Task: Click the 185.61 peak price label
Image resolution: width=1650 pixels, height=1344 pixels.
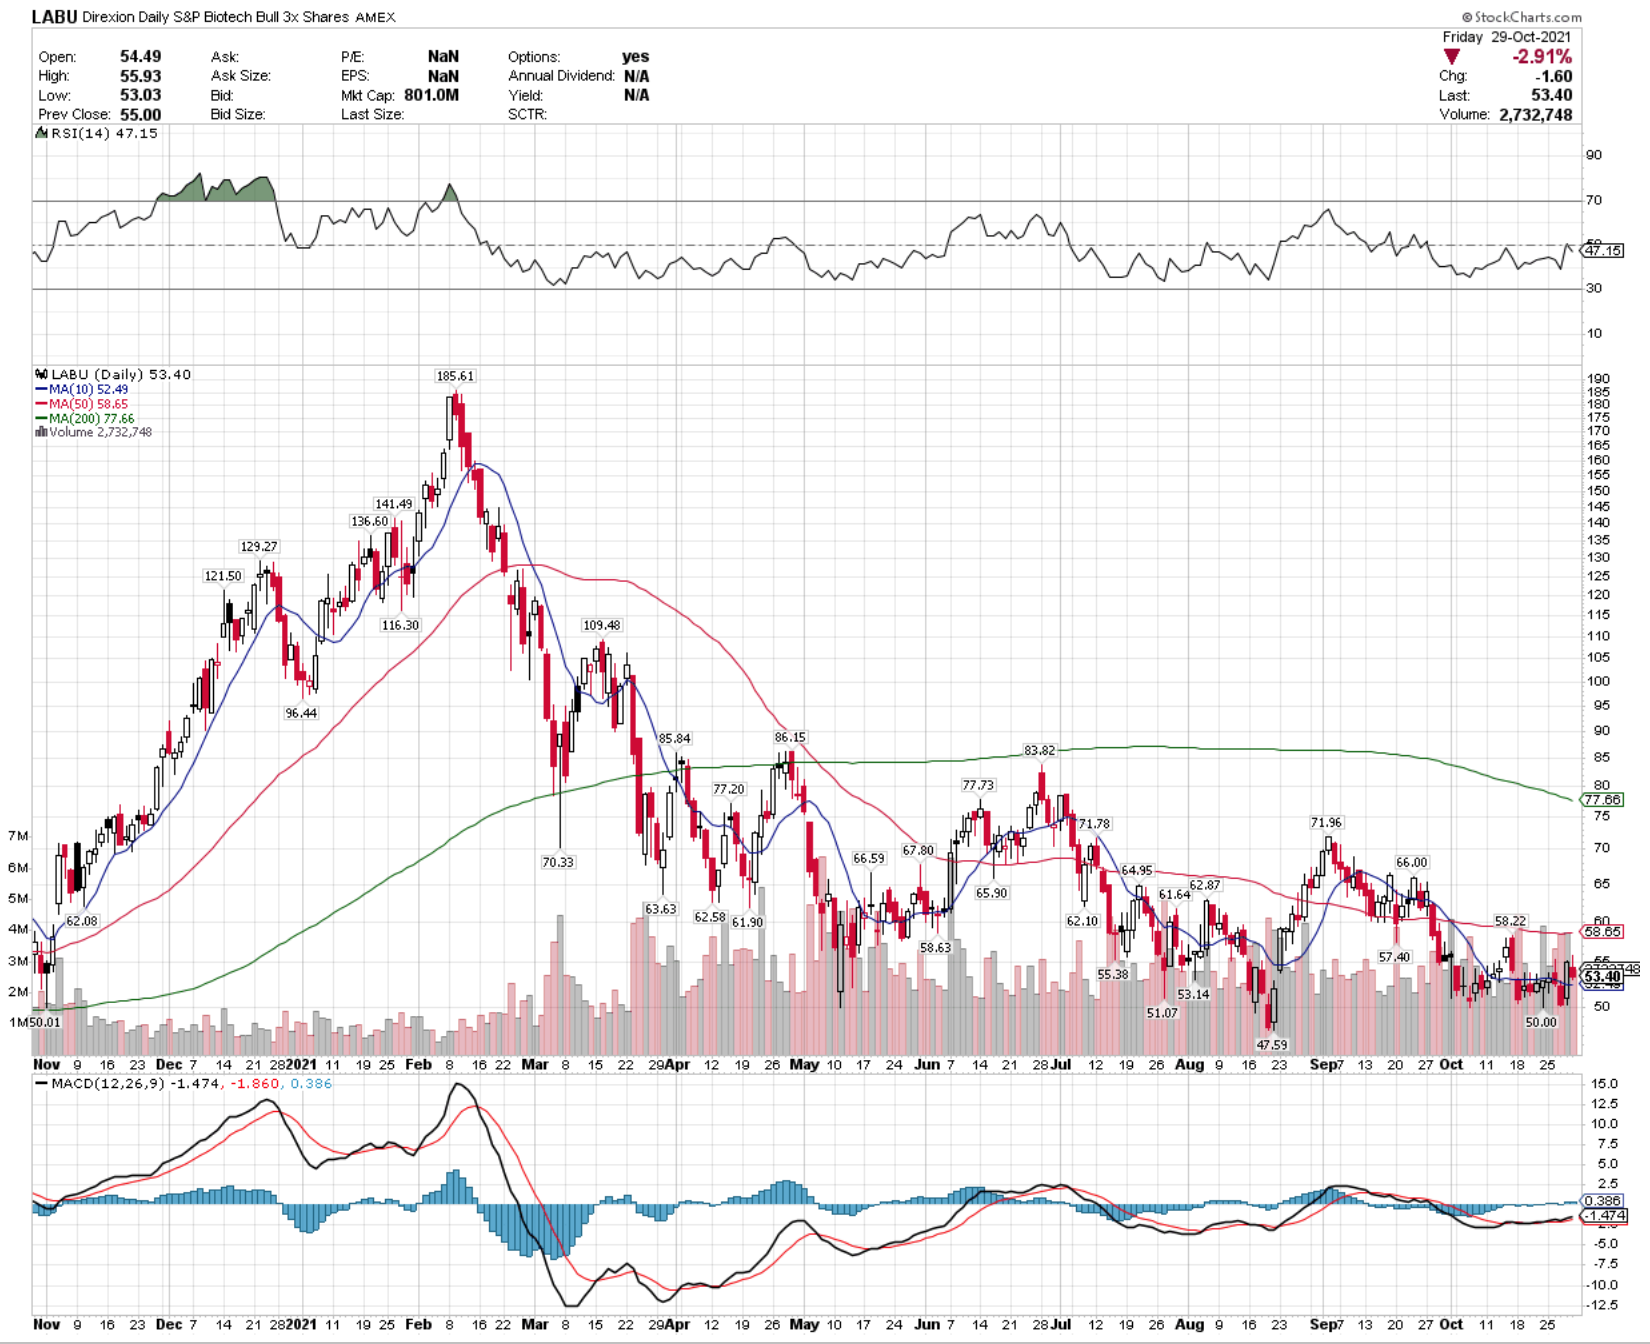Action: point(455,376)
